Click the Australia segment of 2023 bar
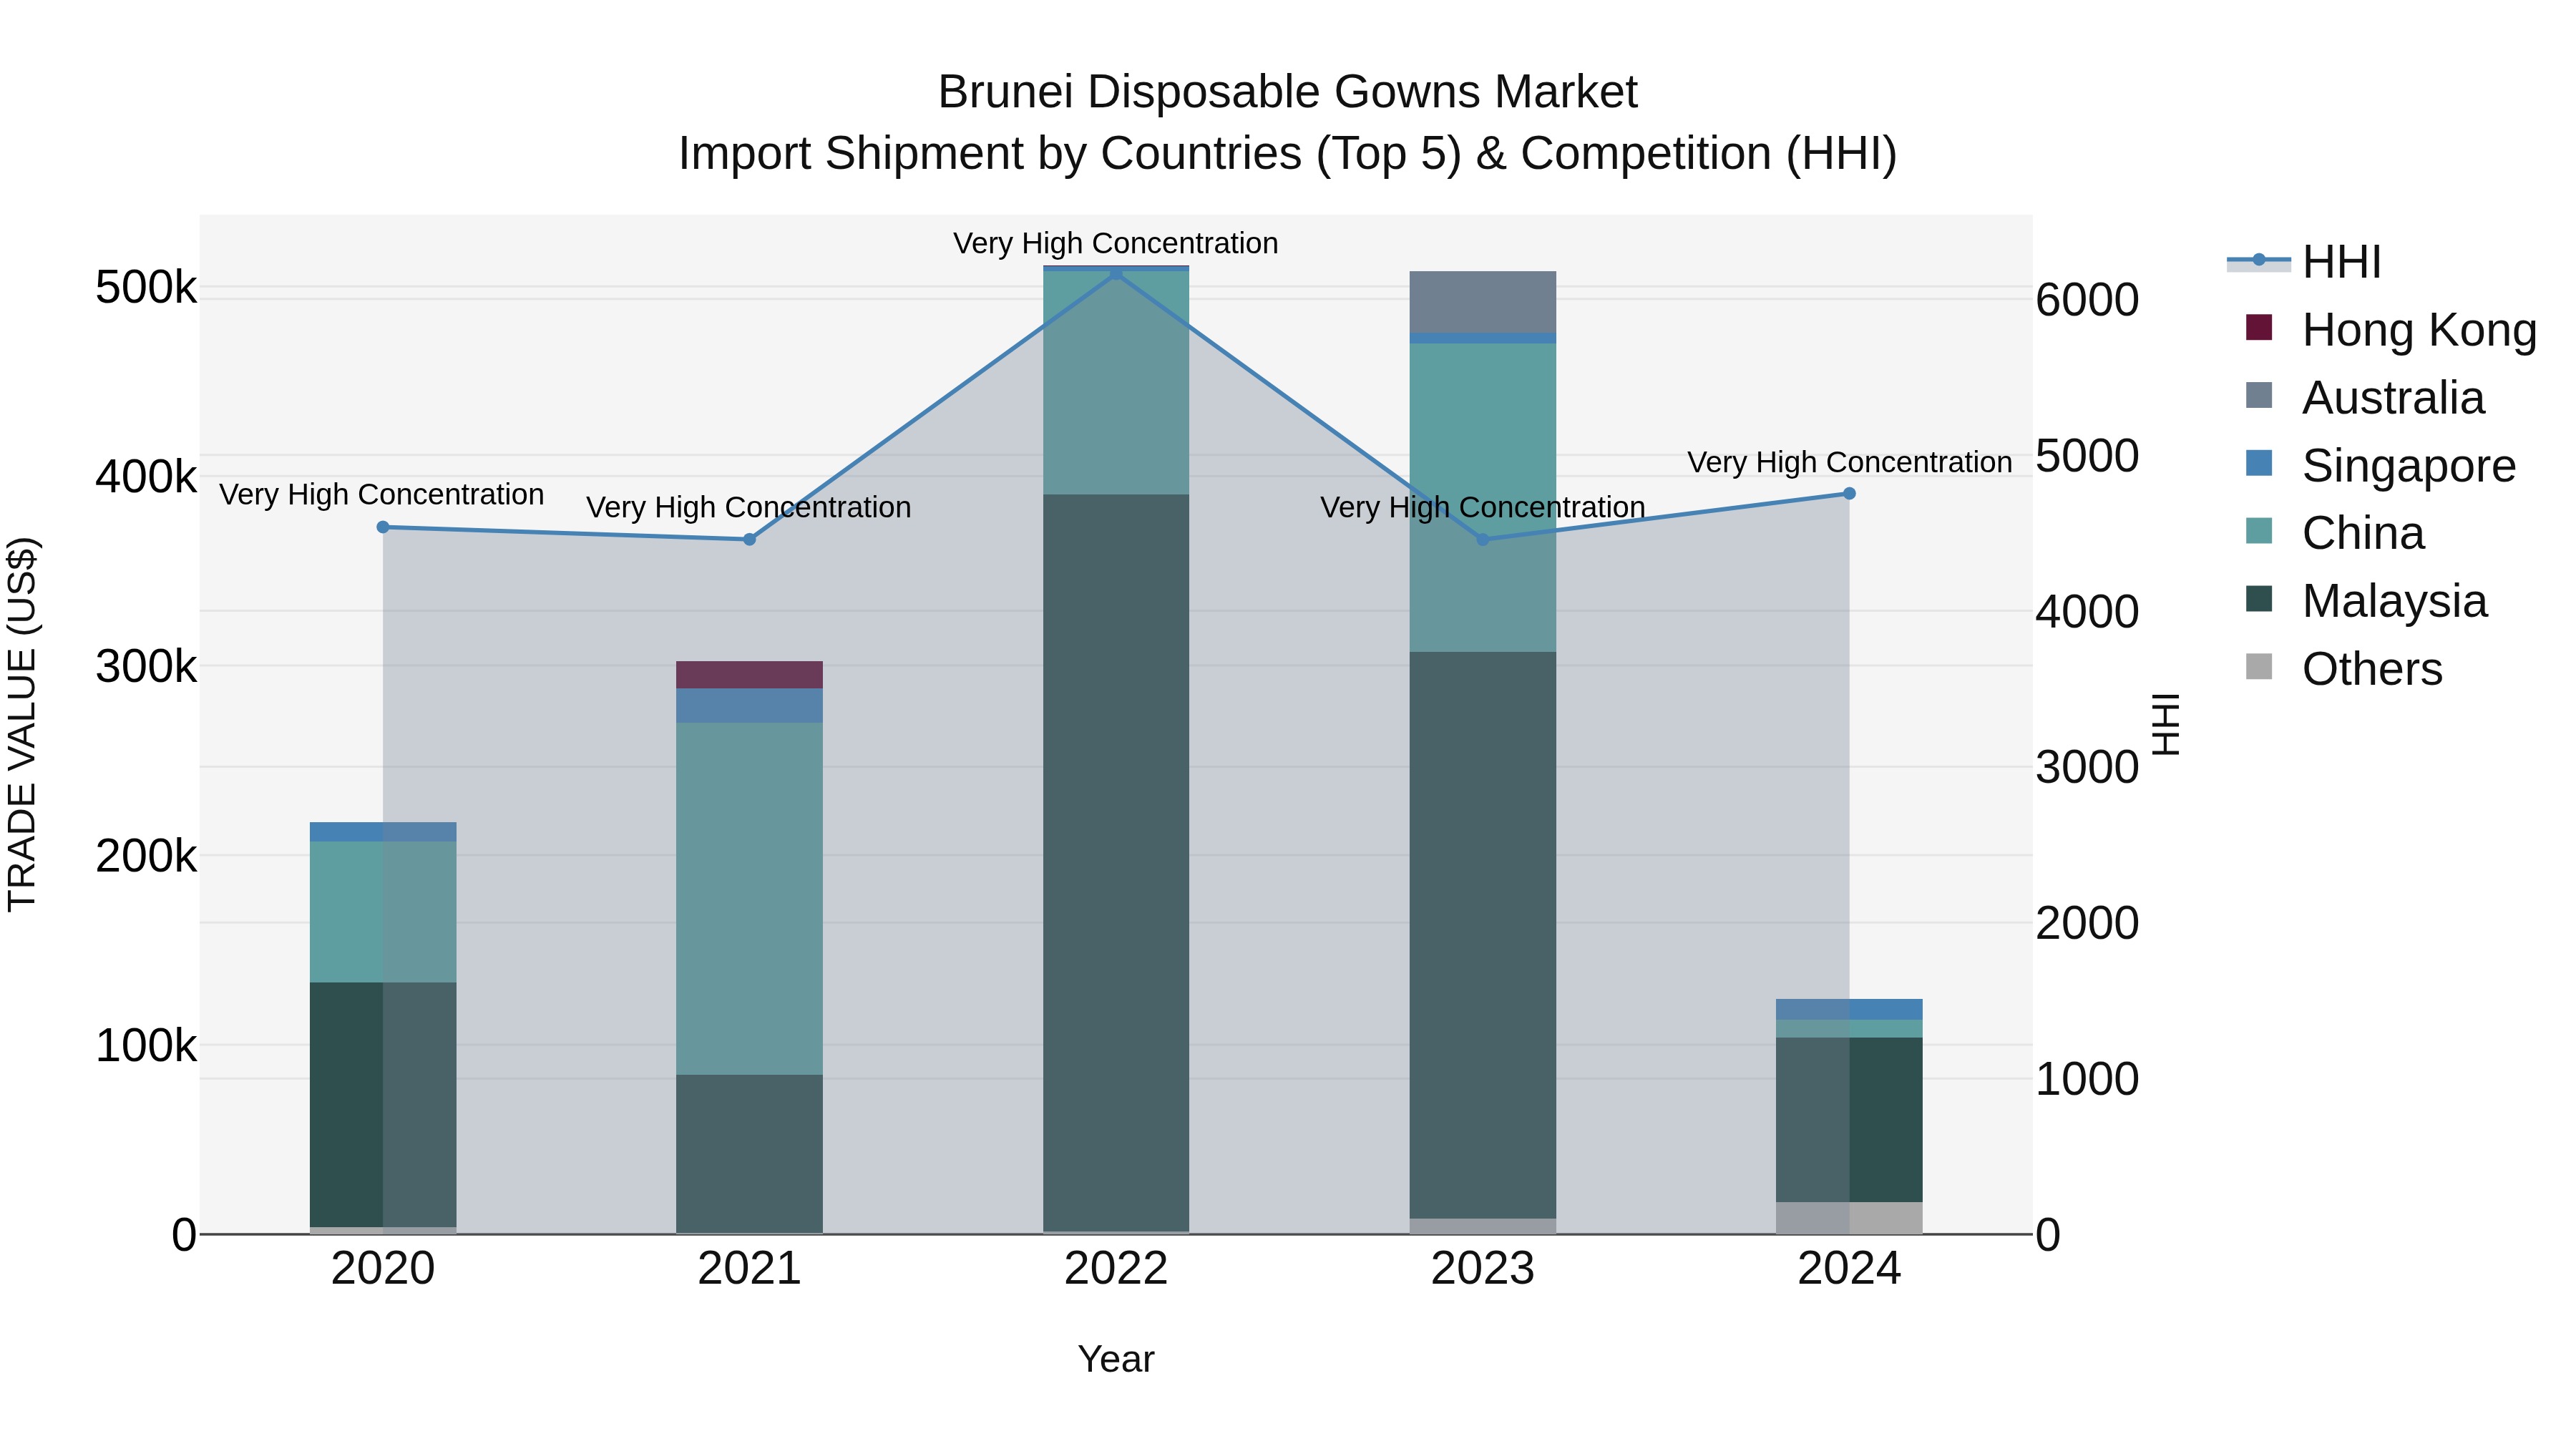This screenshot has width=2576, height=1449. [1483, 302]
